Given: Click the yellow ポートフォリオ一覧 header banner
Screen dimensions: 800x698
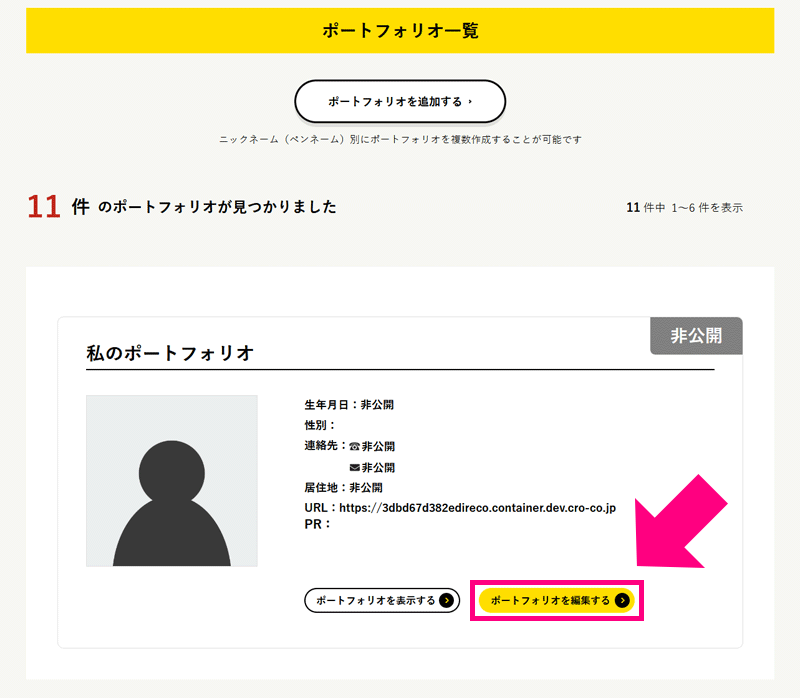Looking at the screenshot, I should pyautogui.click(x=400, y=31).
